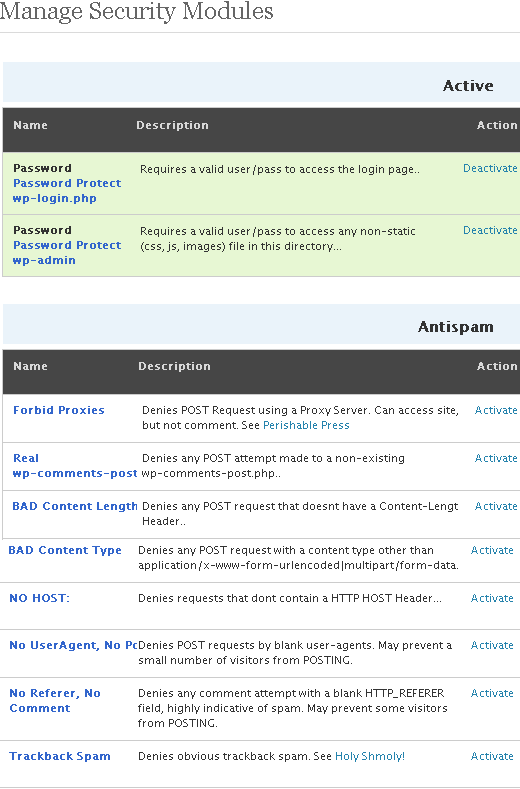The width and height of the screenshot is (520, 789).
Task: Follow the Holy Shmoly! link
Action: pyautogui.click(x=370, y=756)
